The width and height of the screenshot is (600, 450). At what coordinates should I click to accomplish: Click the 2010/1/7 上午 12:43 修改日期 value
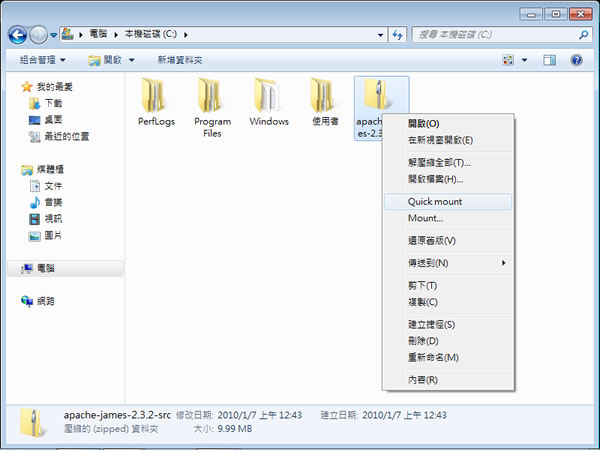tap(260, 415)
